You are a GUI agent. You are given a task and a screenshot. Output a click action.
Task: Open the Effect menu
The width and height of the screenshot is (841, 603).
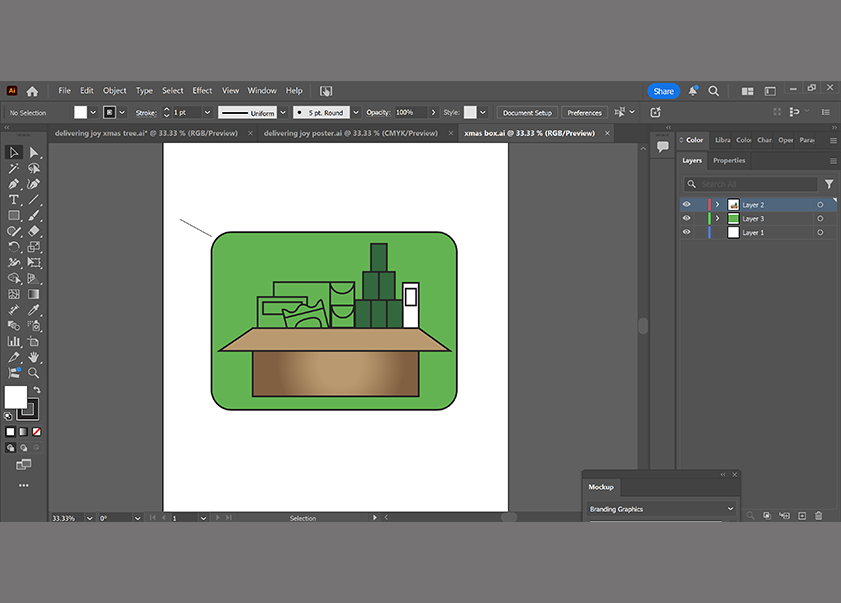pos(202,91)
